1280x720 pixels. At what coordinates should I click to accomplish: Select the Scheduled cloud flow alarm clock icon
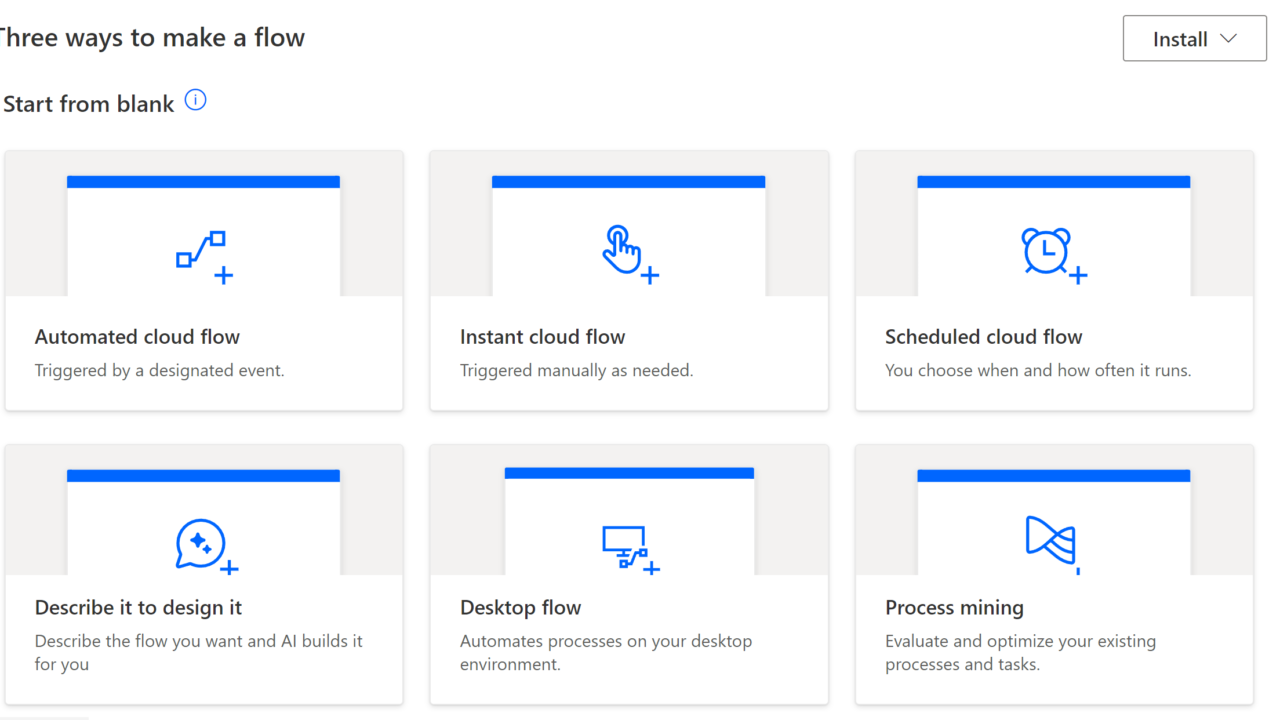pyautogui.click(x=1054, y=255)
